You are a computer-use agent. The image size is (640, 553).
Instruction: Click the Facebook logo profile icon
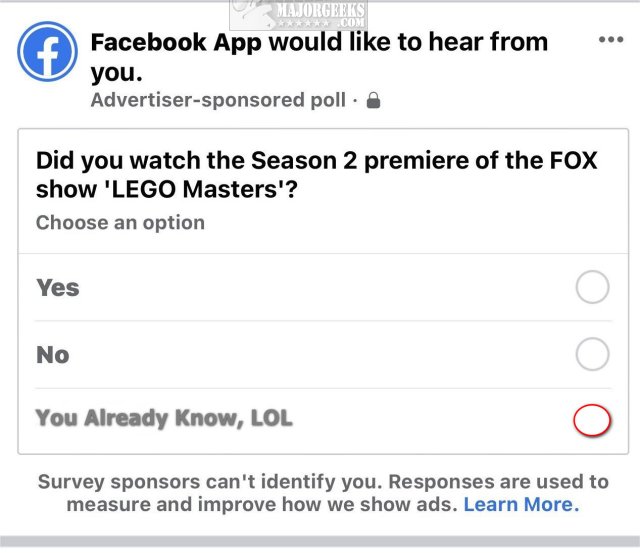click(x=47, y=51)
